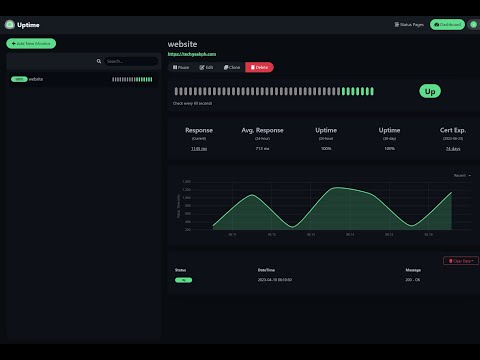The height and width of the screenshot is (360, 480).
Task: Click the current response value link
Action: [x=199, y=149]
